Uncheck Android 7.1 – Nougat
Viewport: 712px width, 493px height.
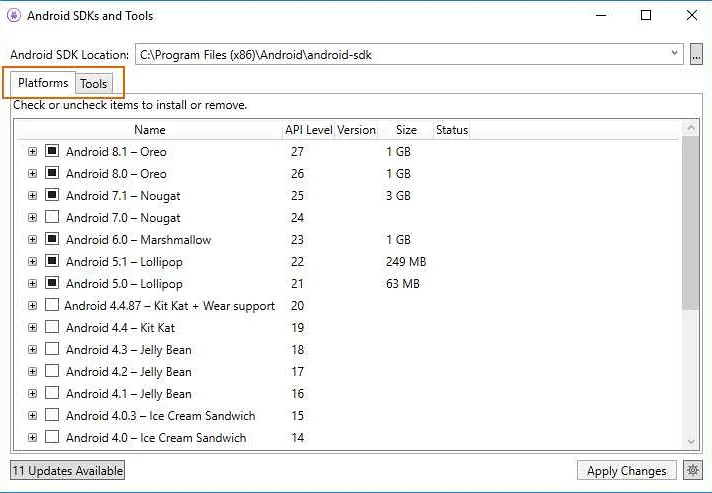pos(52,195)
